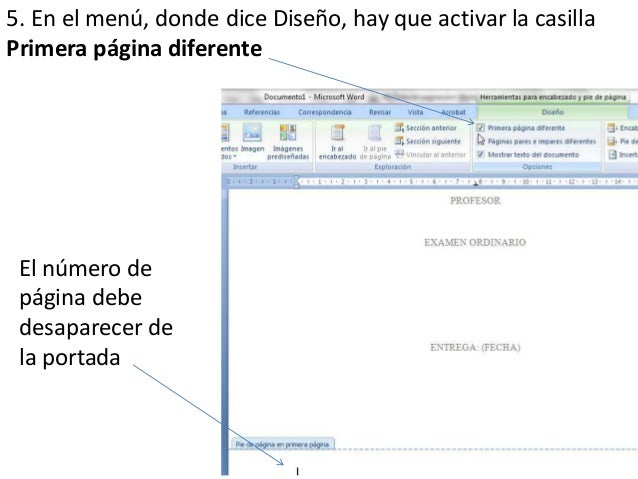Click the first-line indent marker on ruler
The width and height of the screenshot is (638, 479).
(x=297, y=179)
